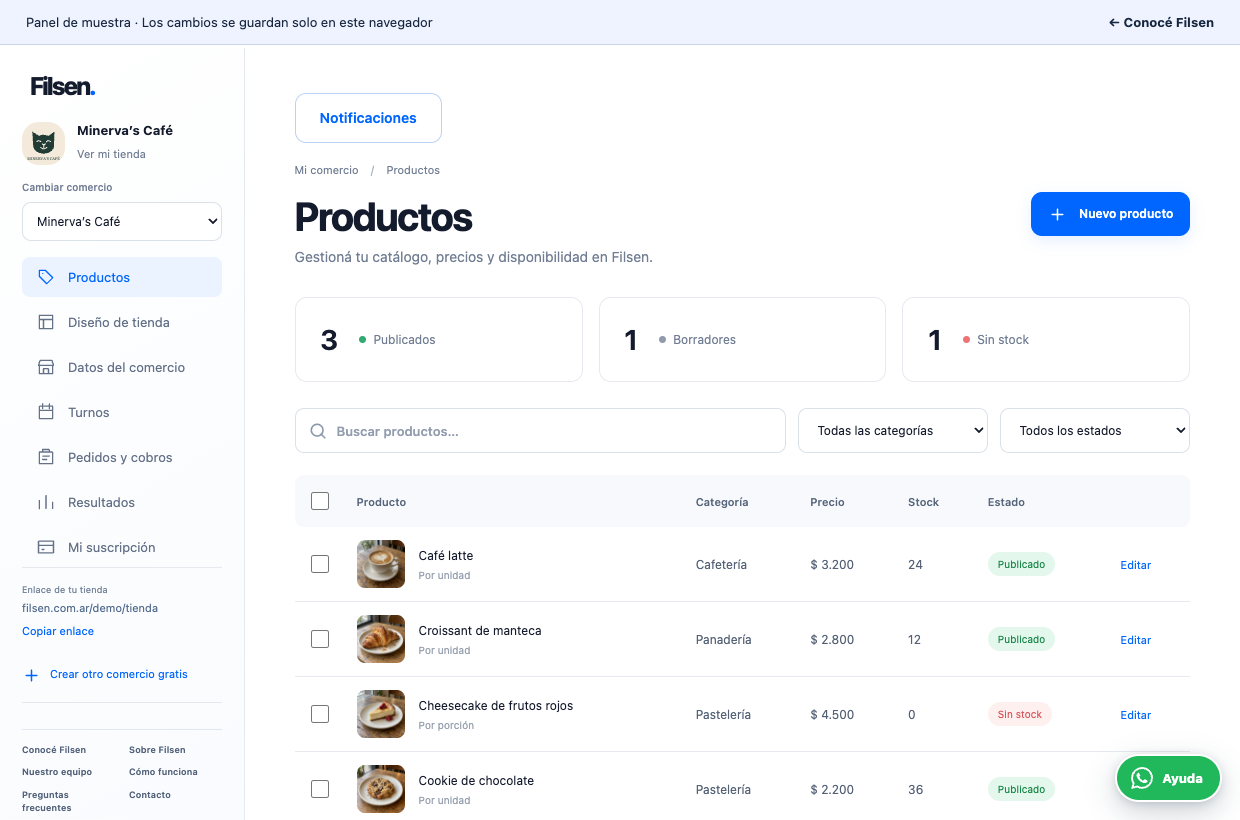Screen dimensions: 1240x820
Task: Select the Croissant de manteca row checkbox
Action: point(320,639)
